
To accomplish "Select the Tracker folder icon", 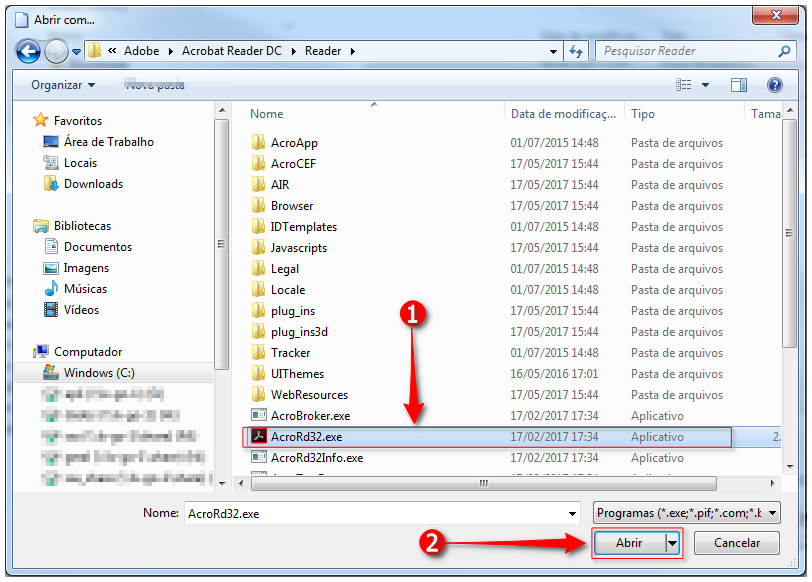I will pos(258,353).
